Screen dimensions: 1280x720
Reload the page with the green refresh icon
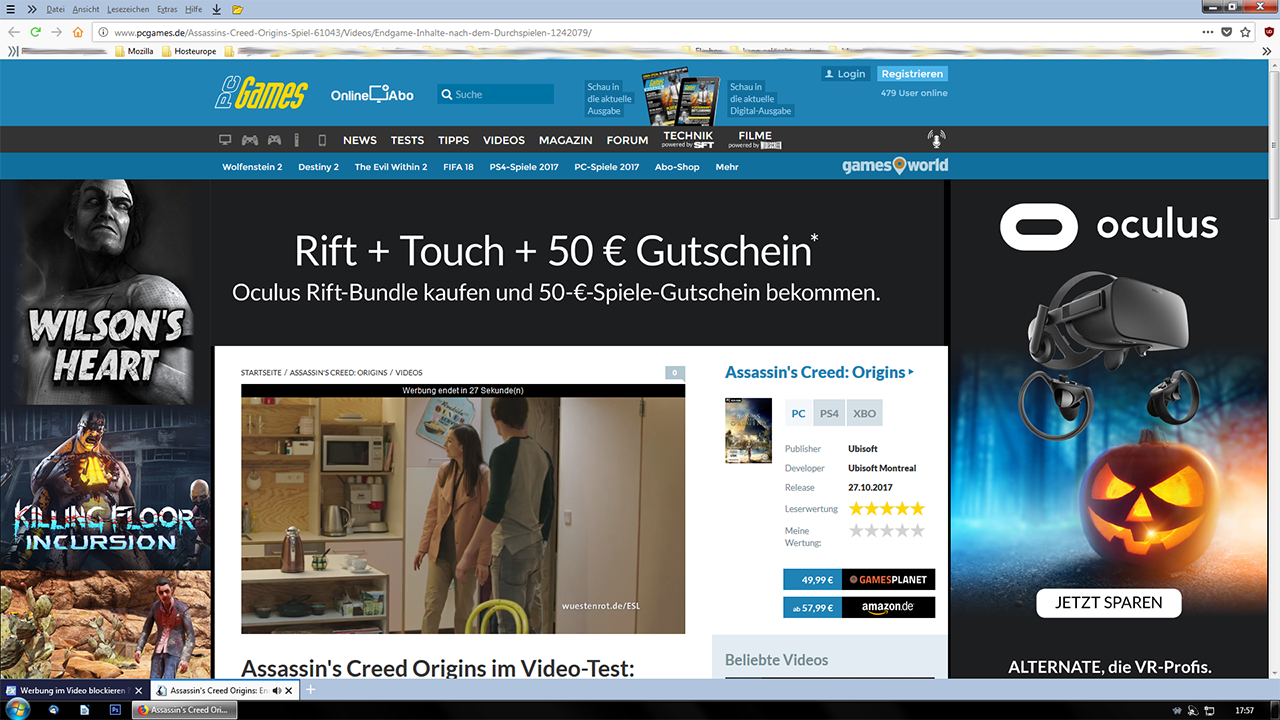[x=35, y=32]
